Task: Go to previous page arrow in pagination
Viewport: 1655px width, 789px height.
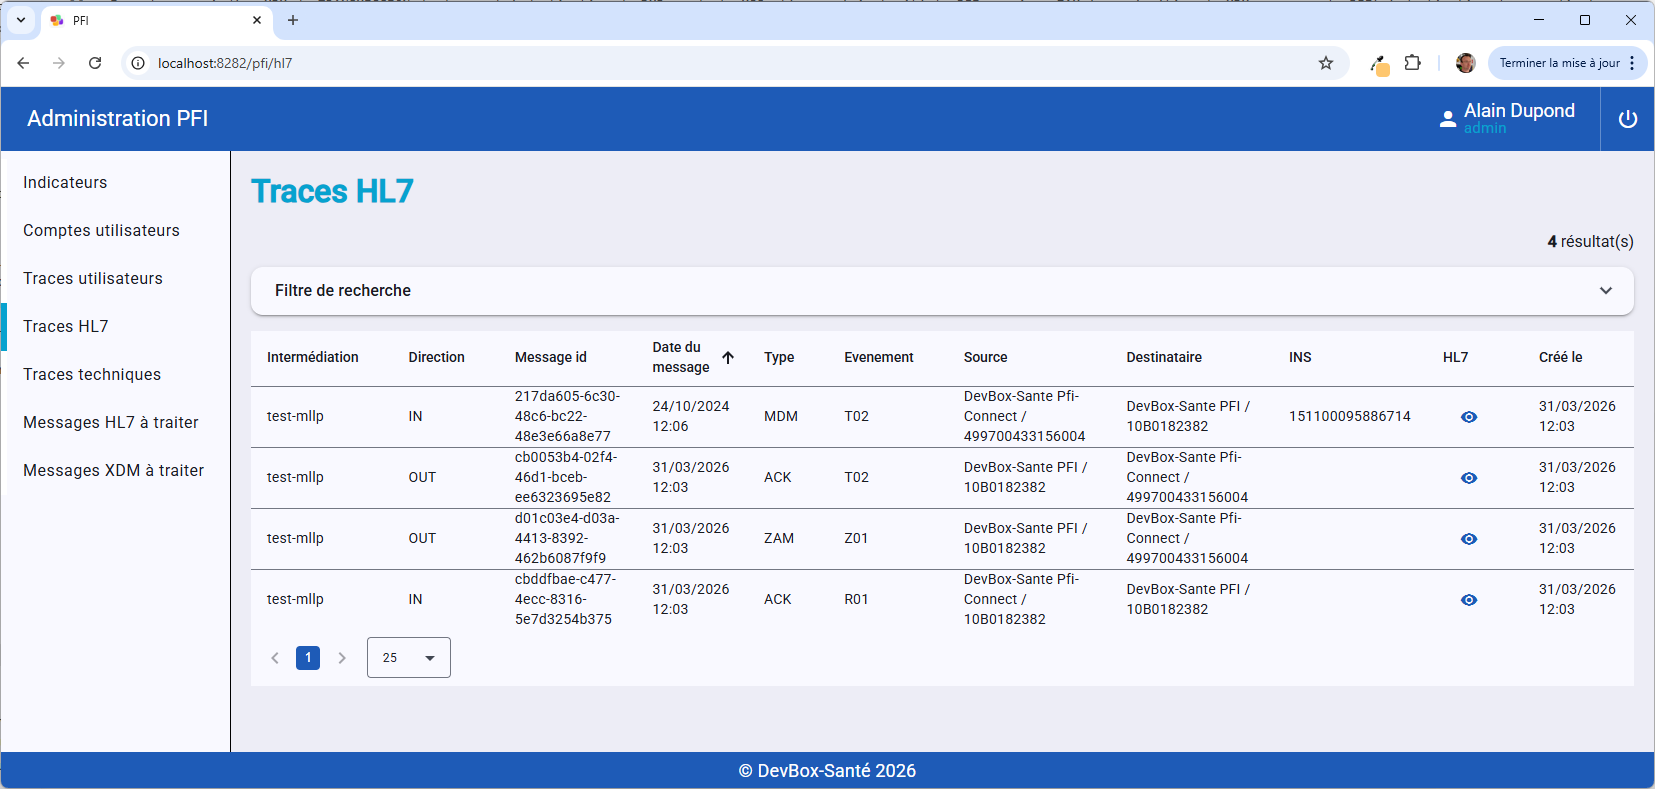Action: pos(275,658)
